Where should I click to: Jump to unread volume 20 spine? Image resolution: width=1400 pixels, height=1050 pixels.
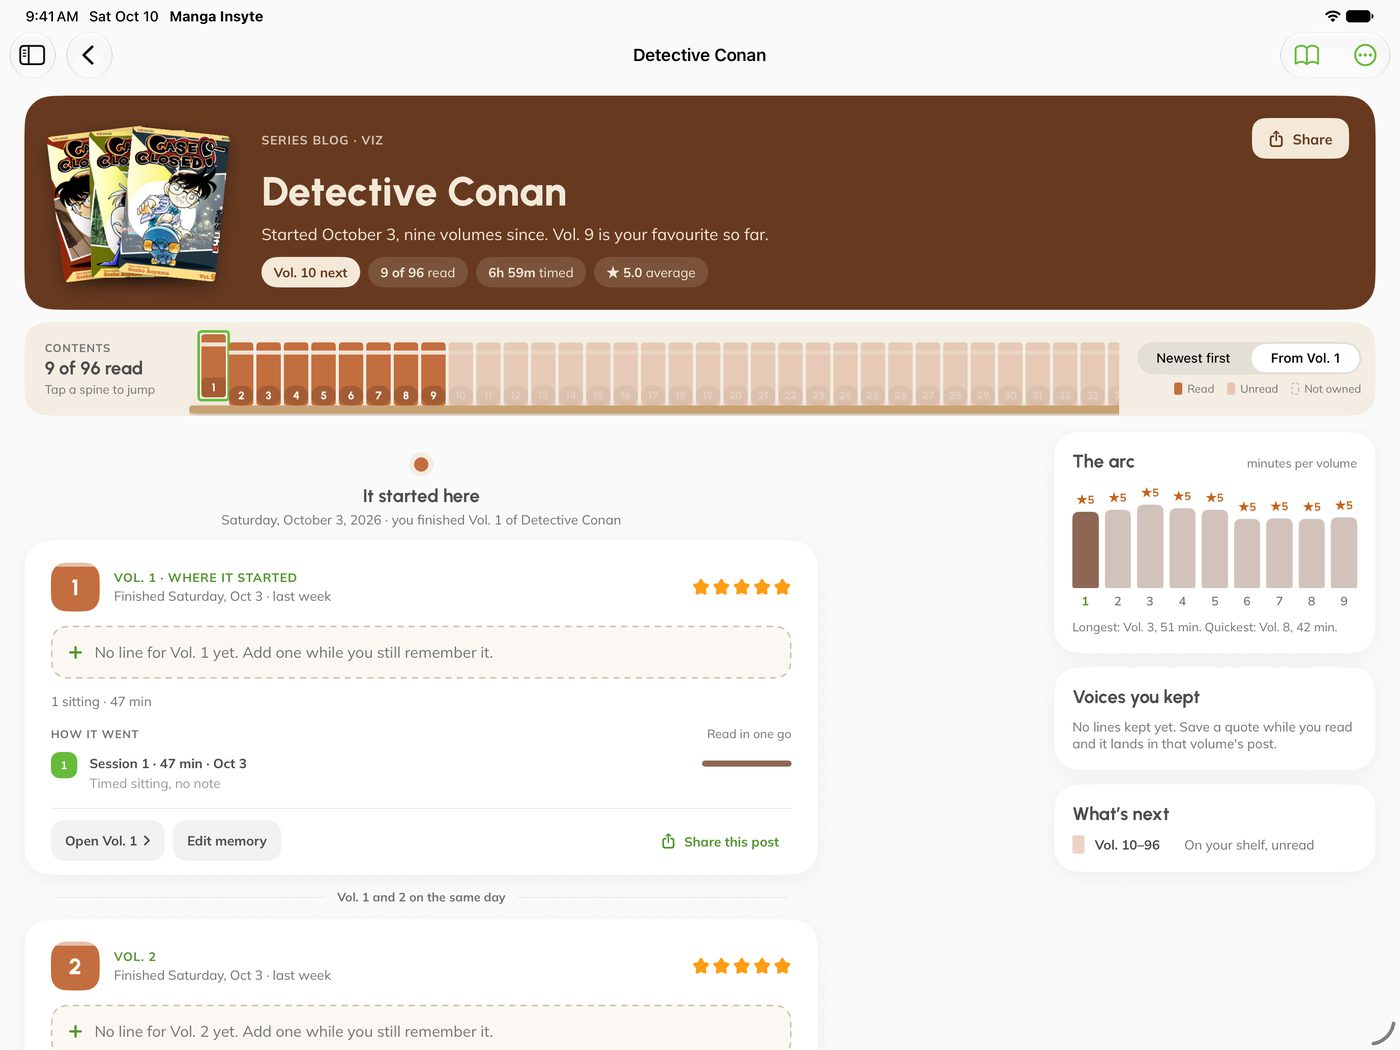tap(735, 373)
